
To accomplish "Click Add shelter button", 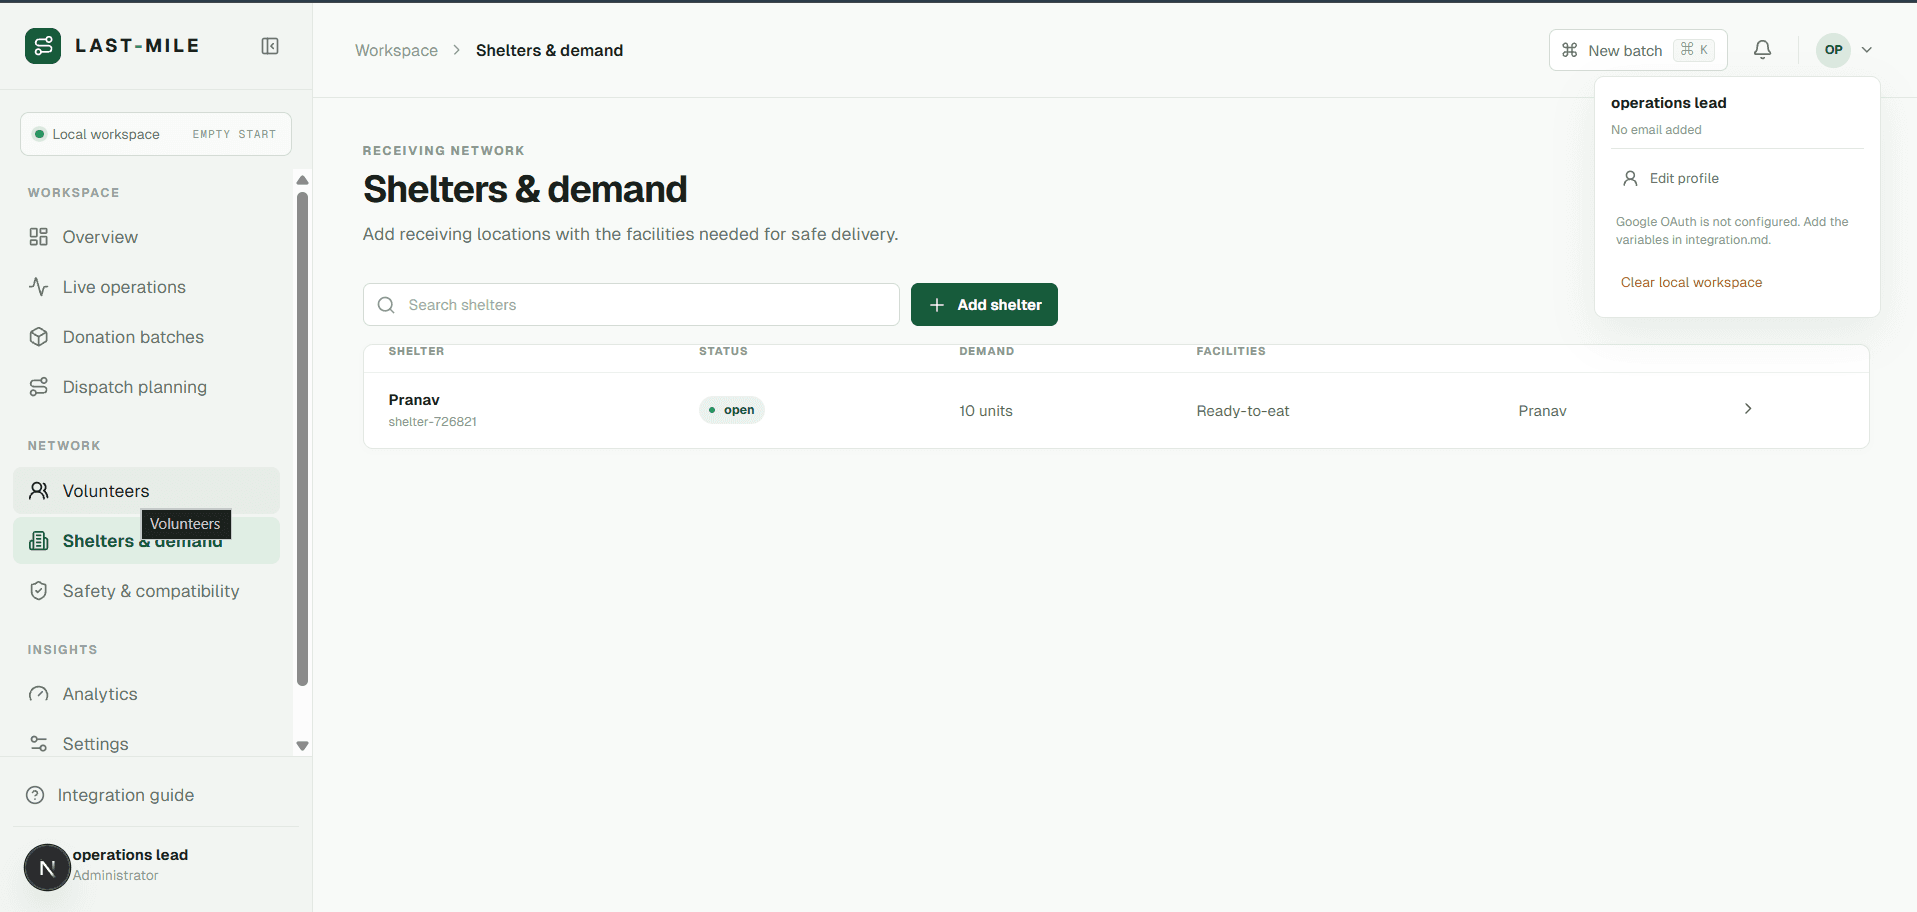I will coord(984,305).
